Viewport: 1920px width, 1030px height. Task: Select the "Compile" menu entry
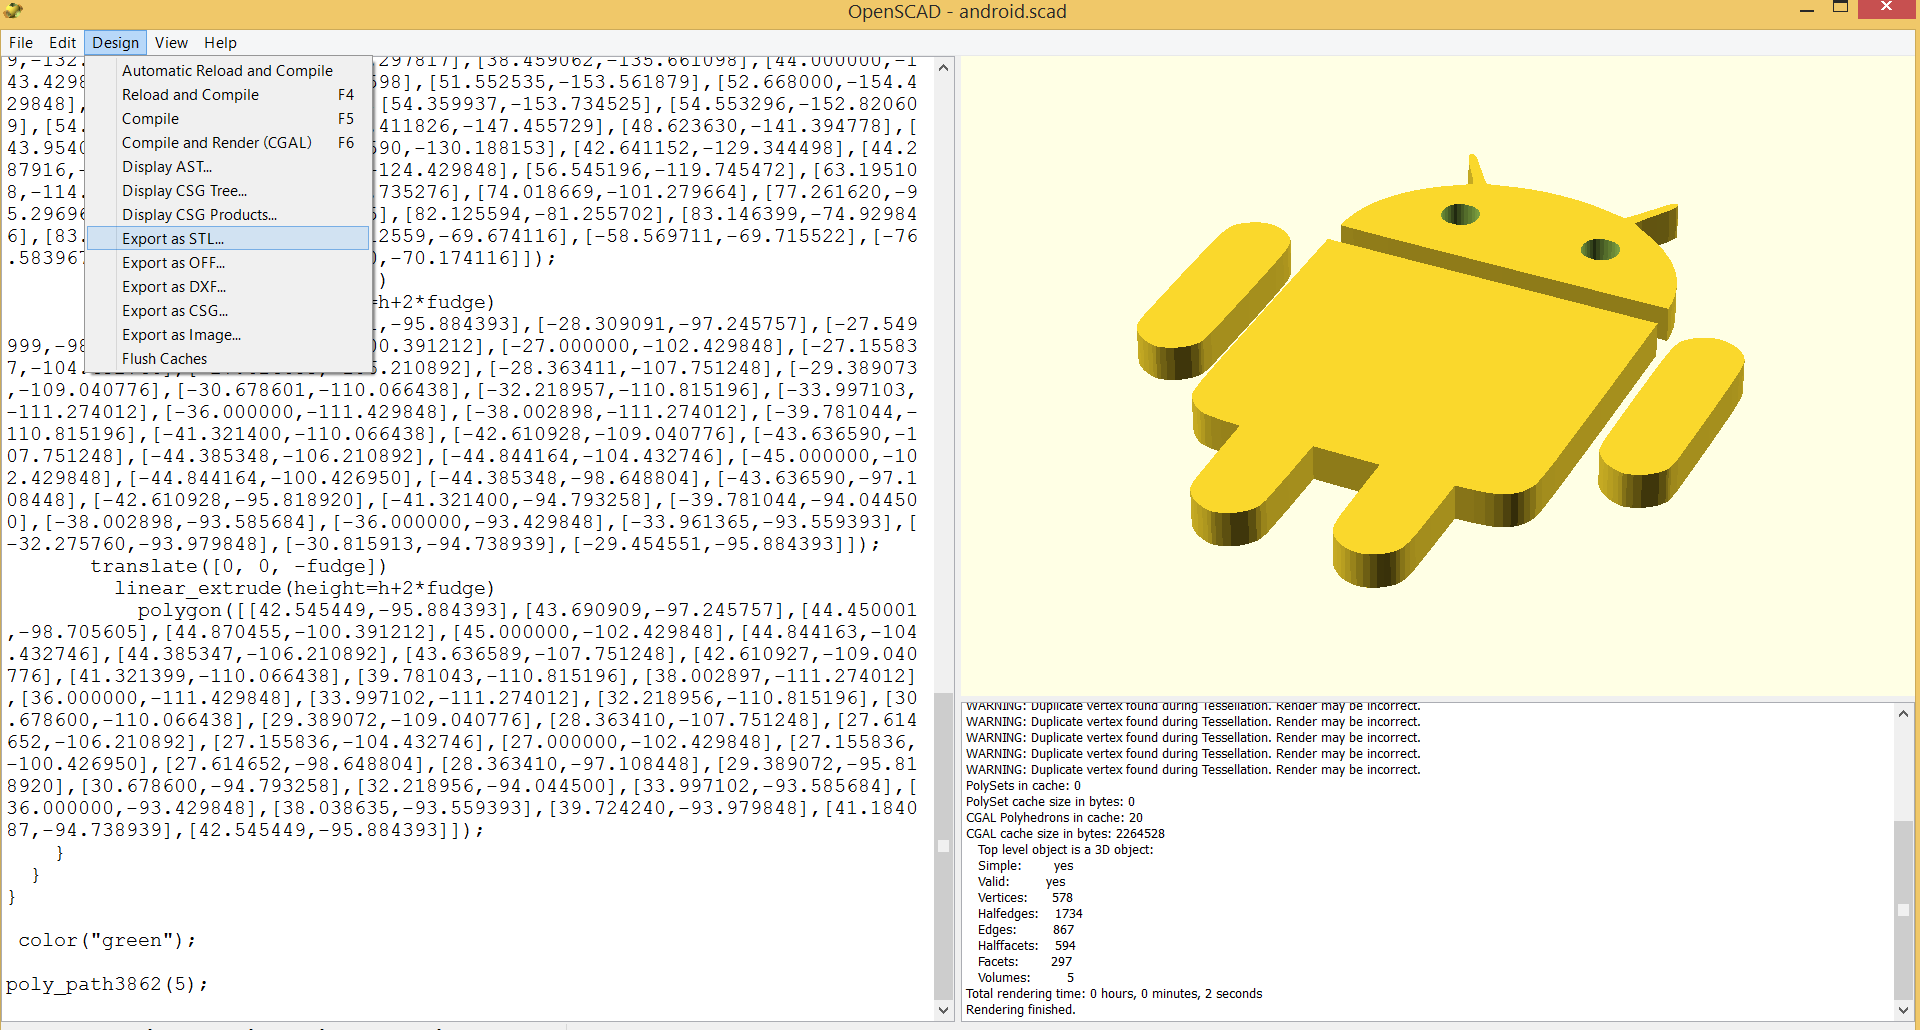pyautogui.click(x=150, y=118)
